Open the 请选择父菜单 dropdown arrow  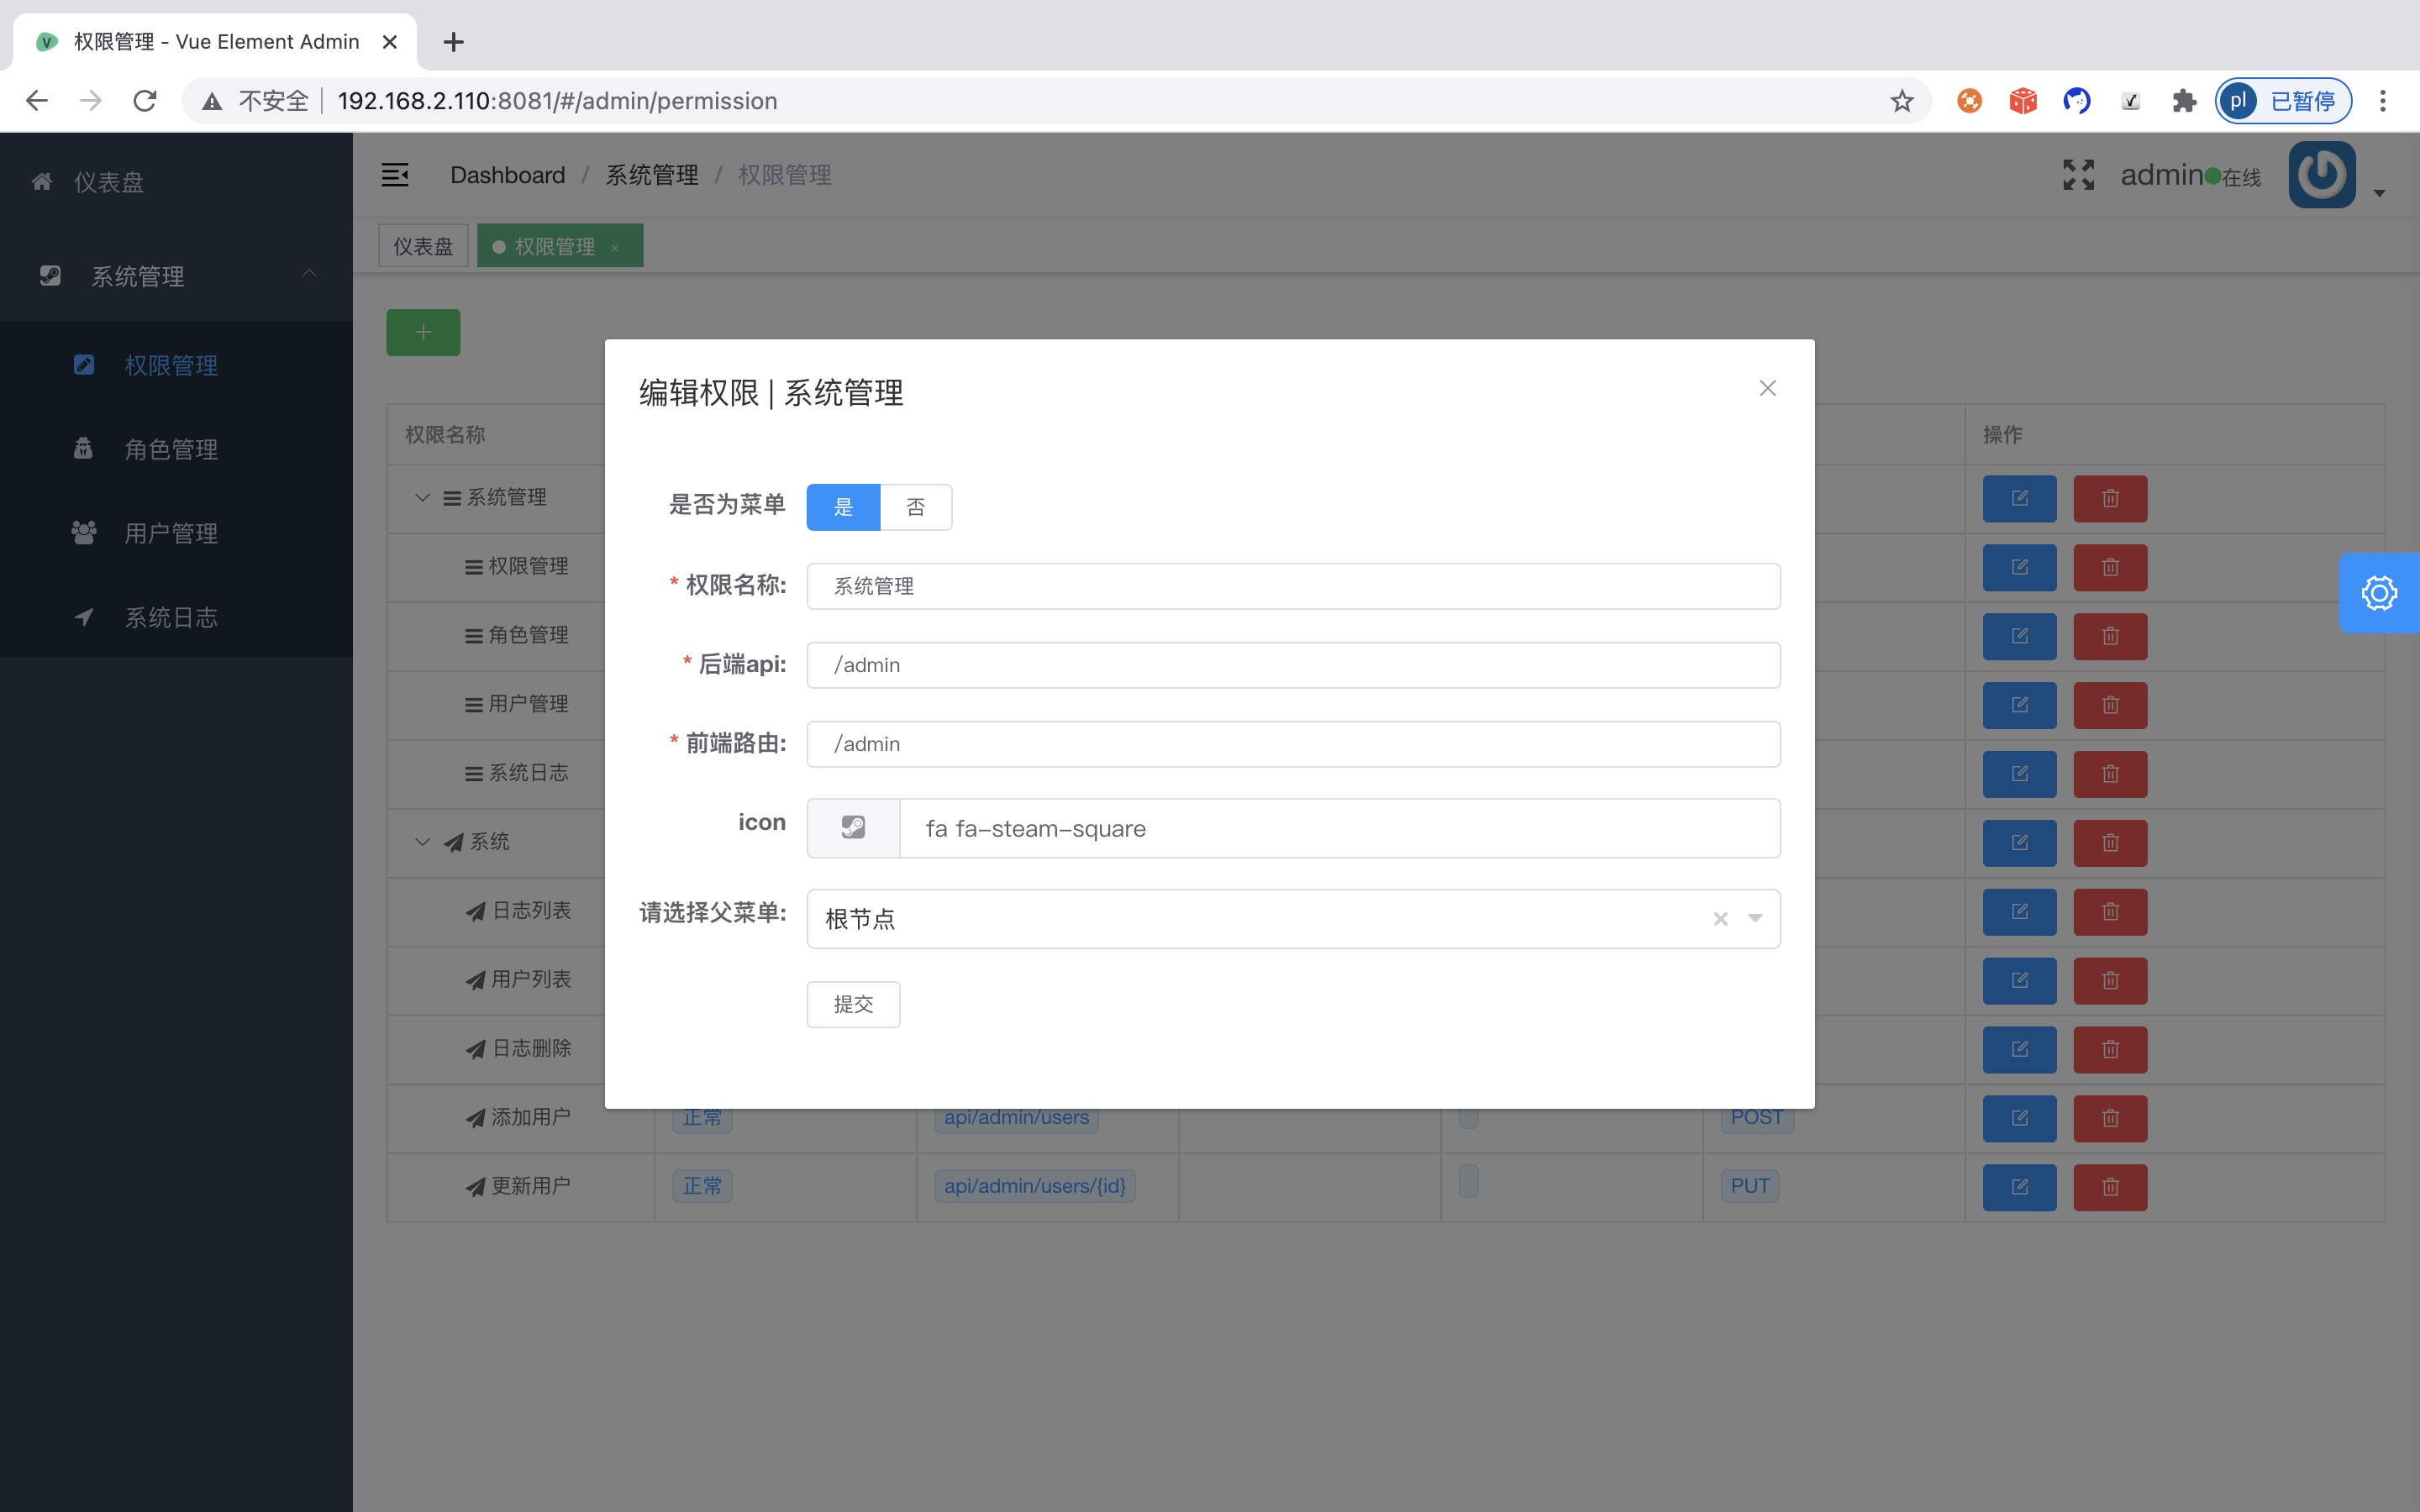(x=1755, y=918)
